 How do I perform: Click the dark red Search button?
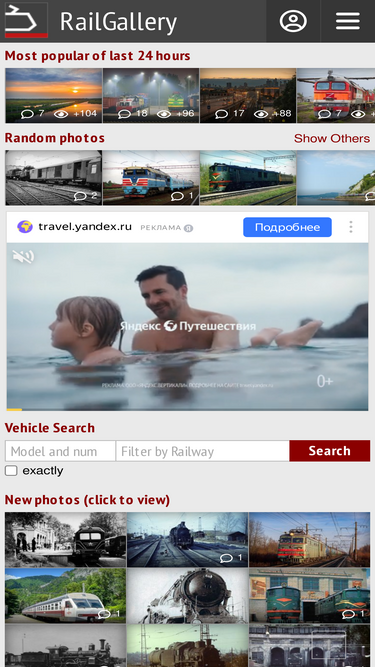click(330, 451)
